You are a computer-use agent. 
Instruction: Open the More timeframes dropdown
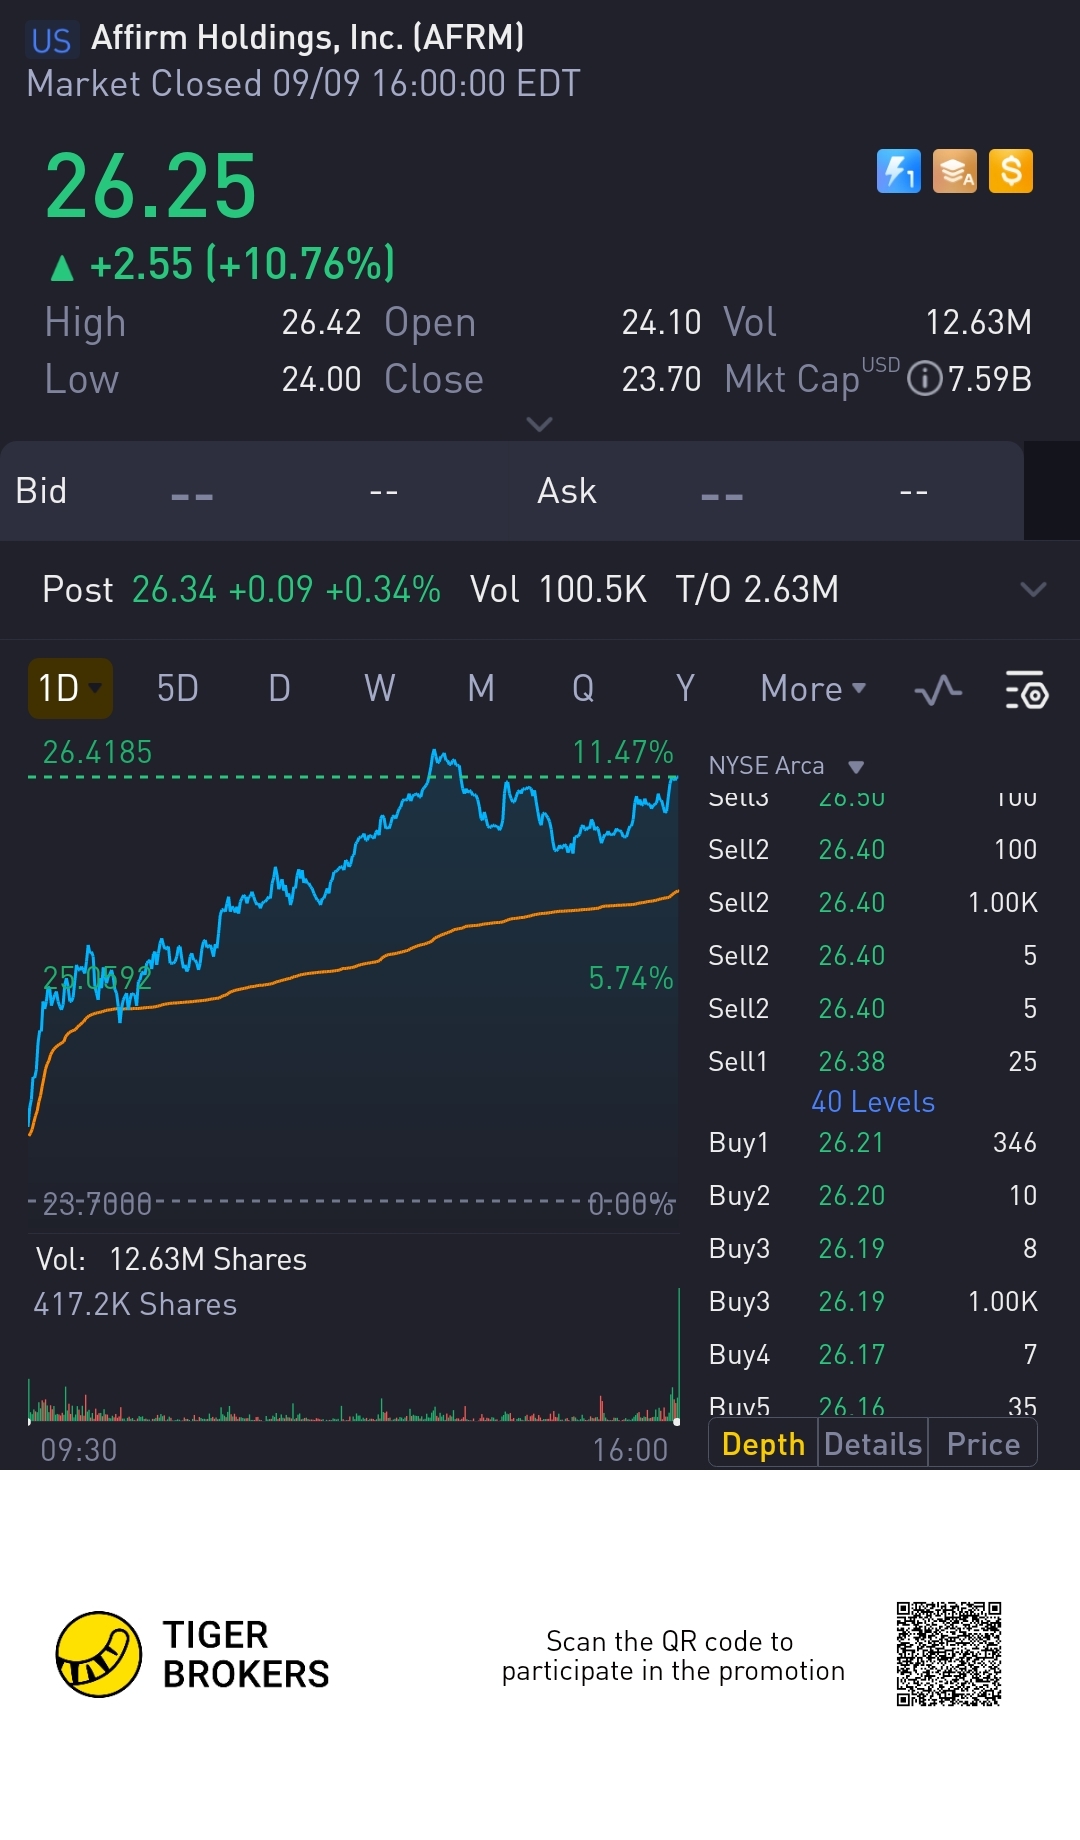[813, 689]
